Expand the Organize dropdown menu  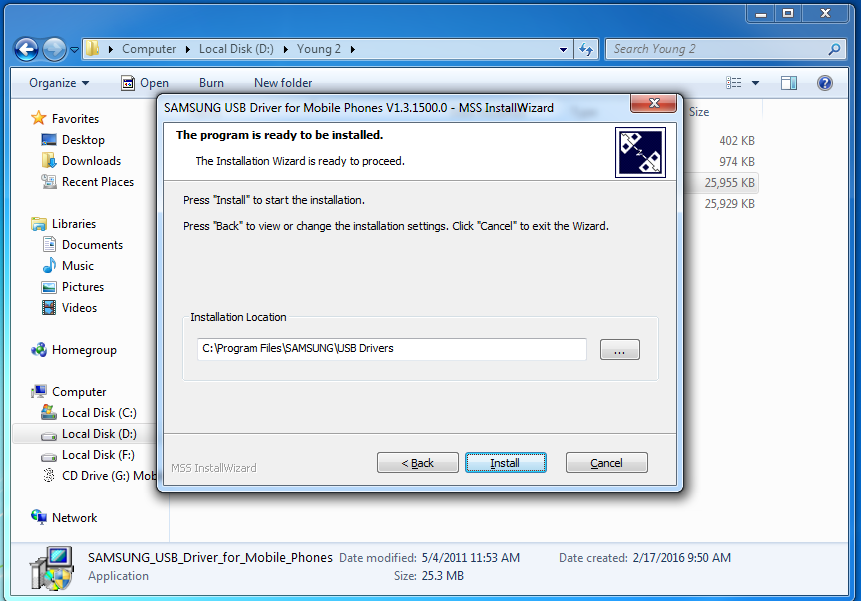[59, 83]
